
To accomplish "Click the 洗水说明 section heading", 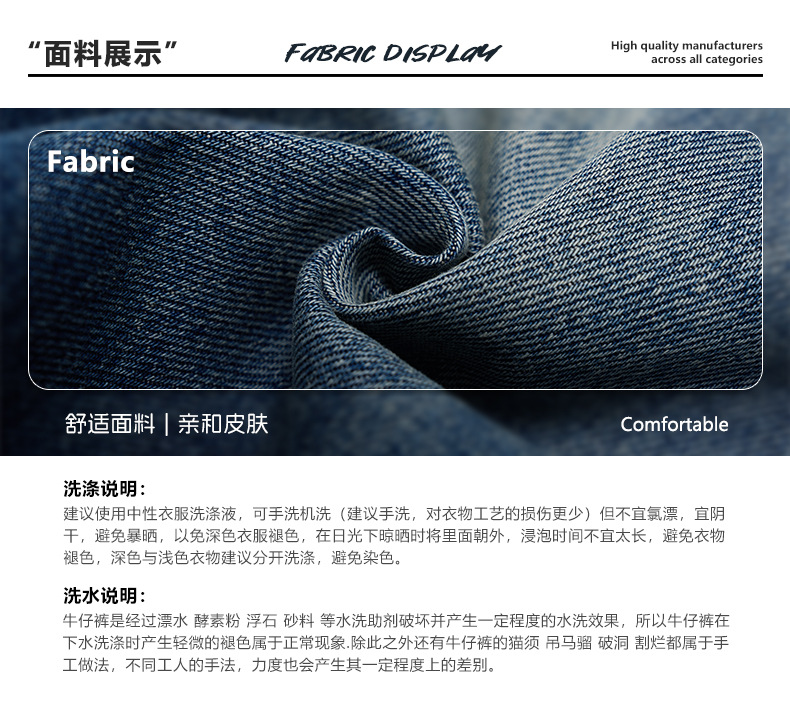I will [104, 596].
